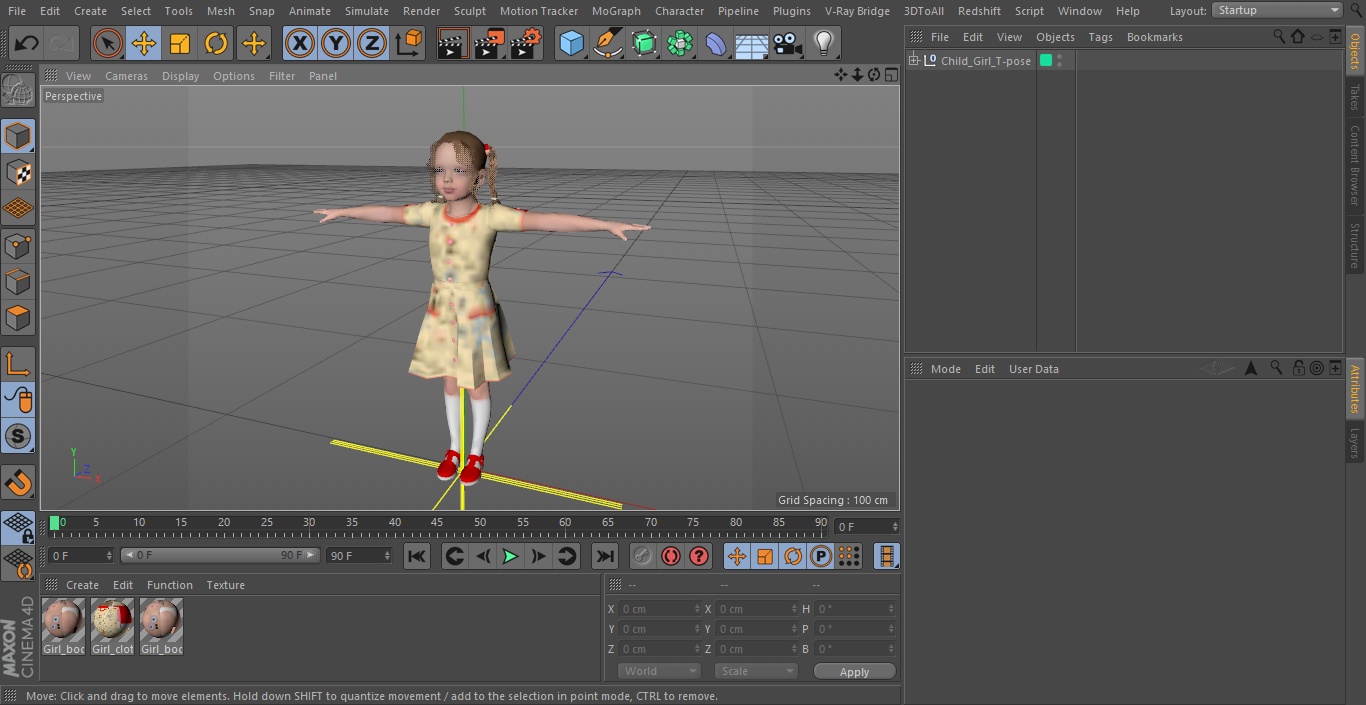
Task: Add a Floor environment object
Action: click(752, 43)
